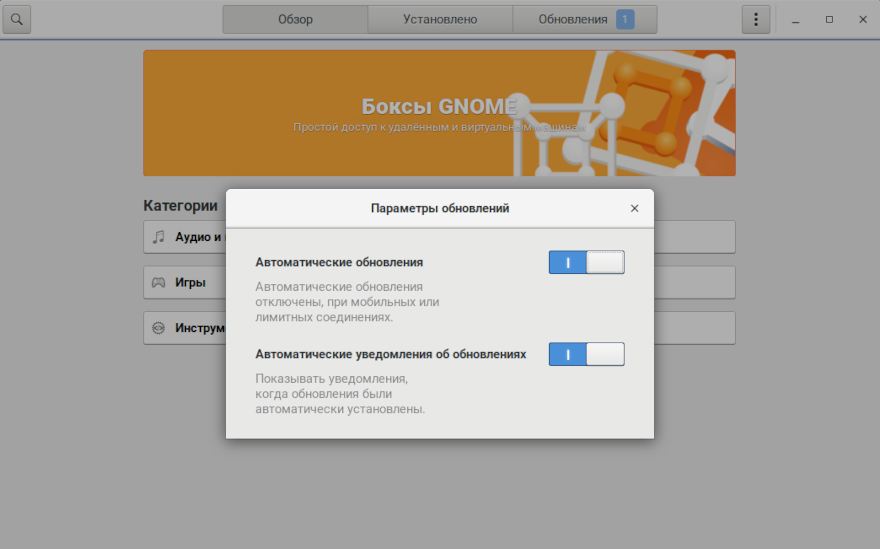Close the Параметры обновлений dialog
This screenshot has width=880, height=549.
coord(634,208)
